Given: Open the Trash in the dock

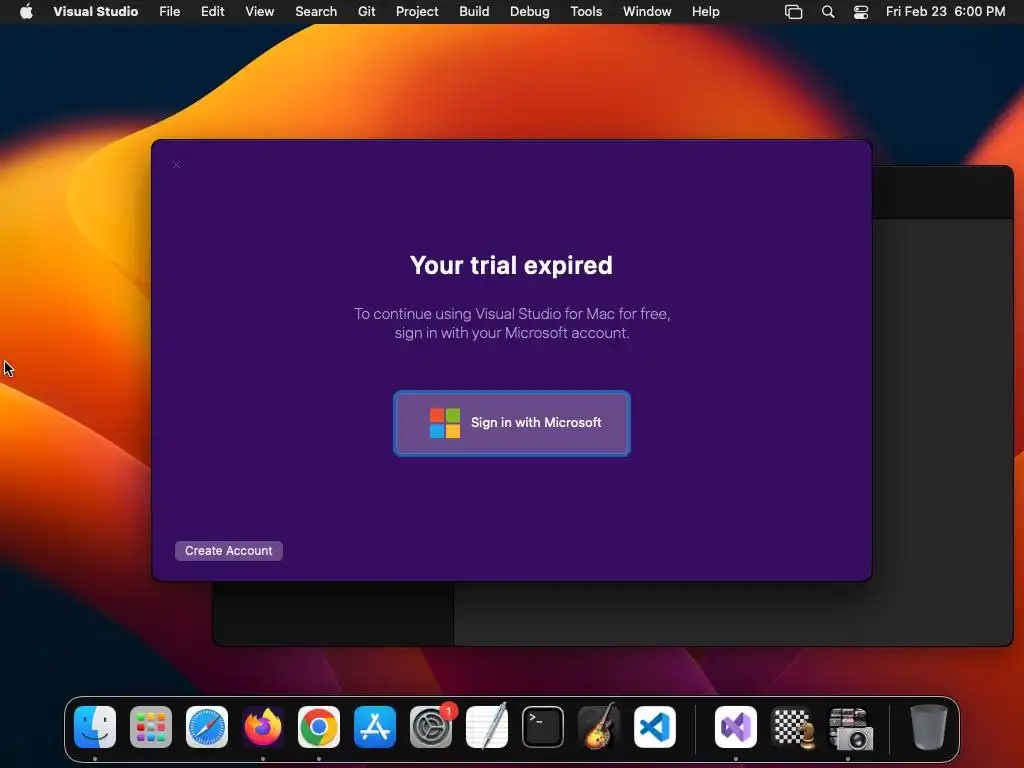Looking at the screenshot, I should 928,727.
